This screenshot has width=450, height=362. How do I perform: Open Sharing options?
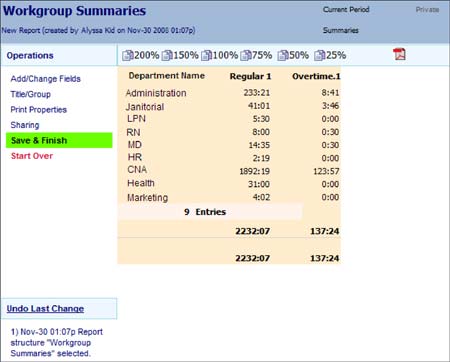point(25,125)
